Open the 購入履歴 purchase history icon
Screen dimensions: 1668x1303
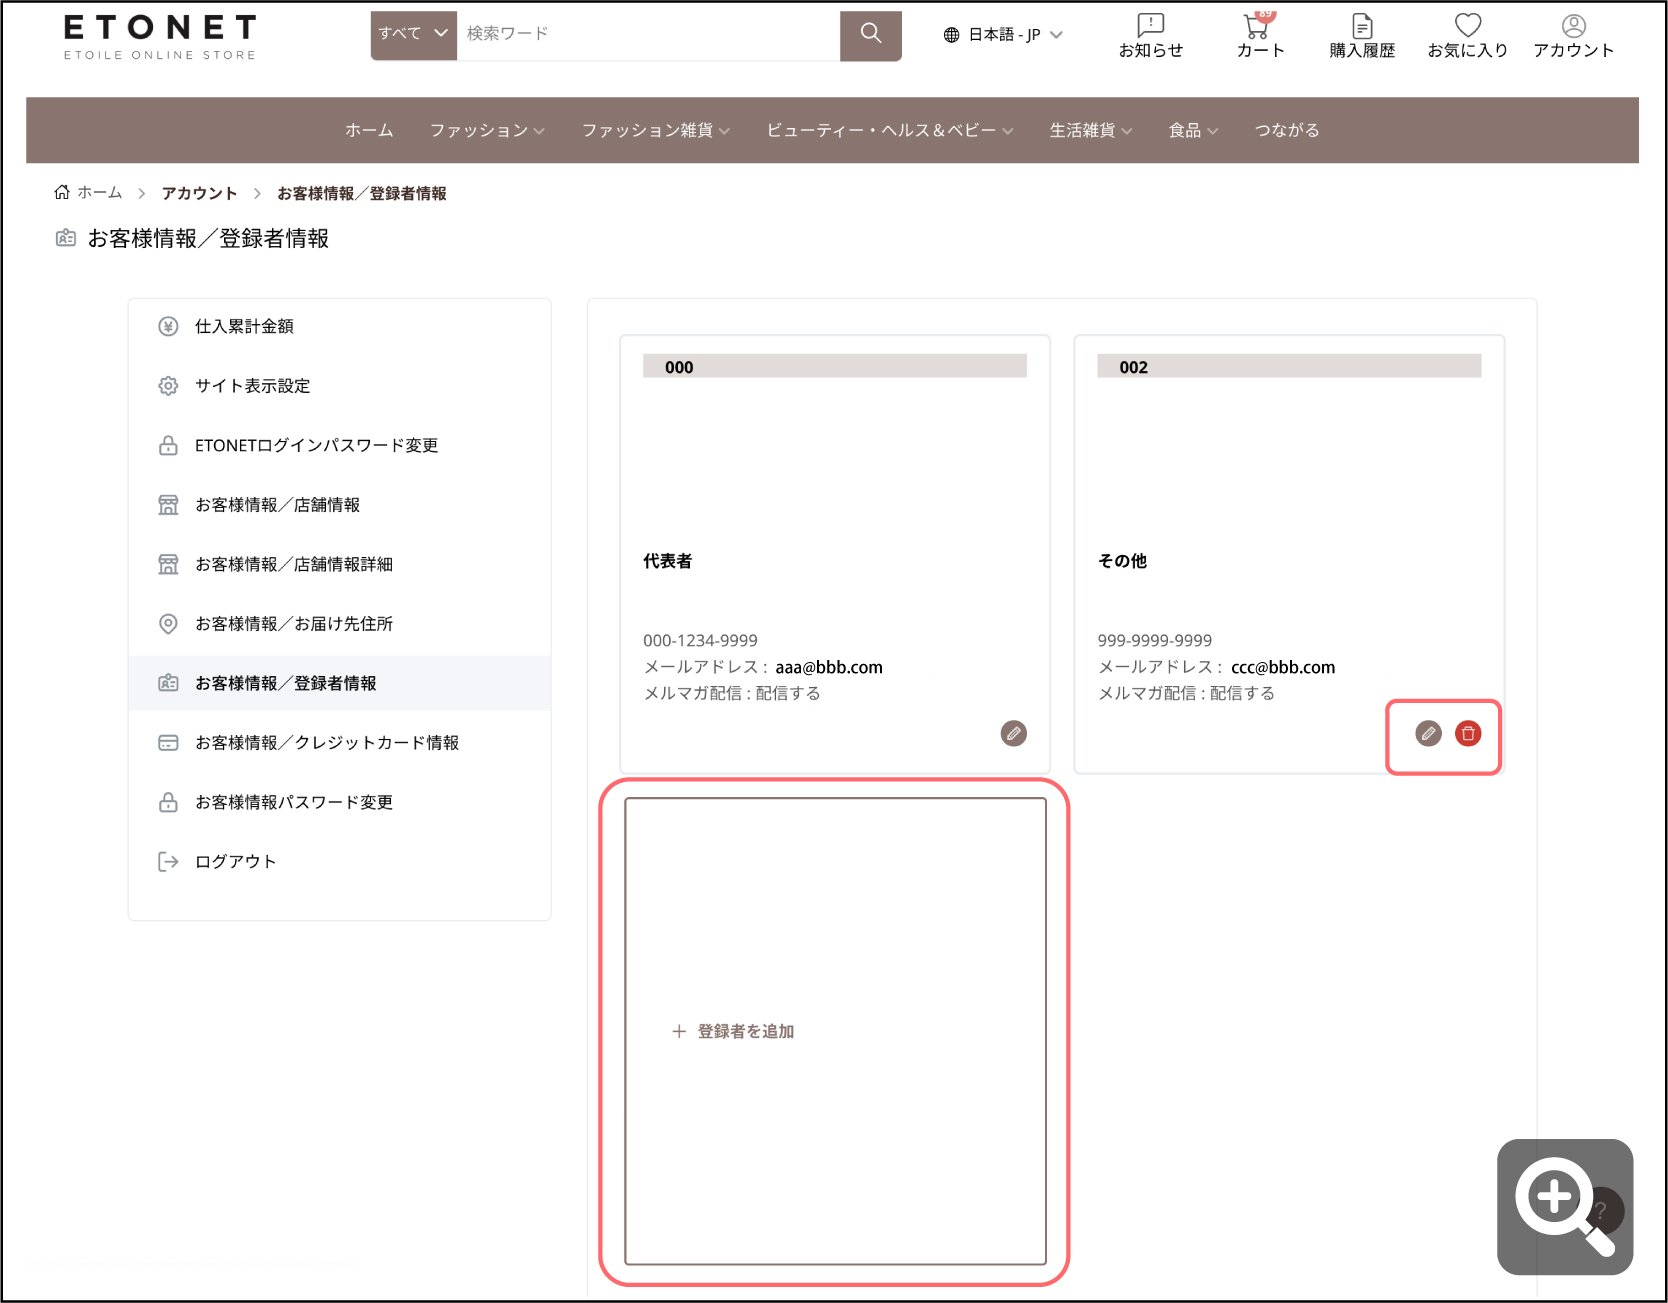1362,25
